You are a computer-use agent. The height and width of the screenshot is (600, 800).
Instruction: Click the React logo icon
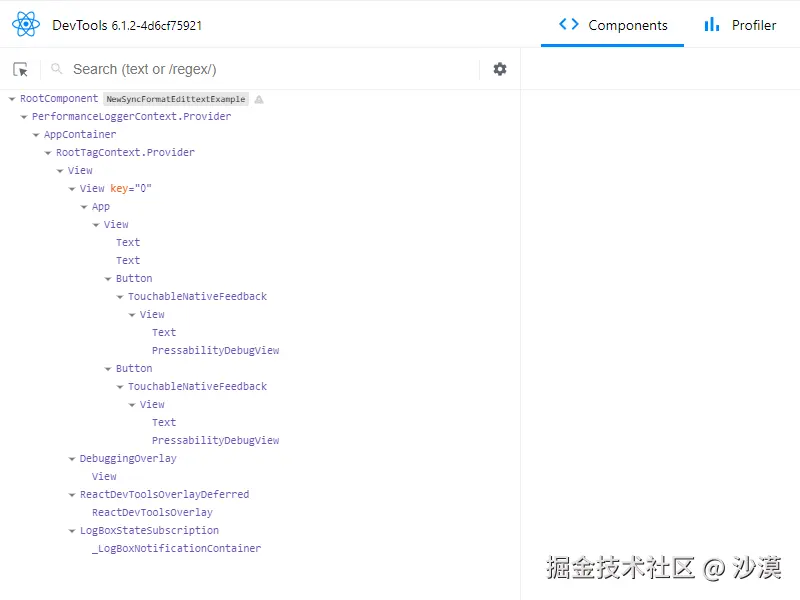point(26,24)
